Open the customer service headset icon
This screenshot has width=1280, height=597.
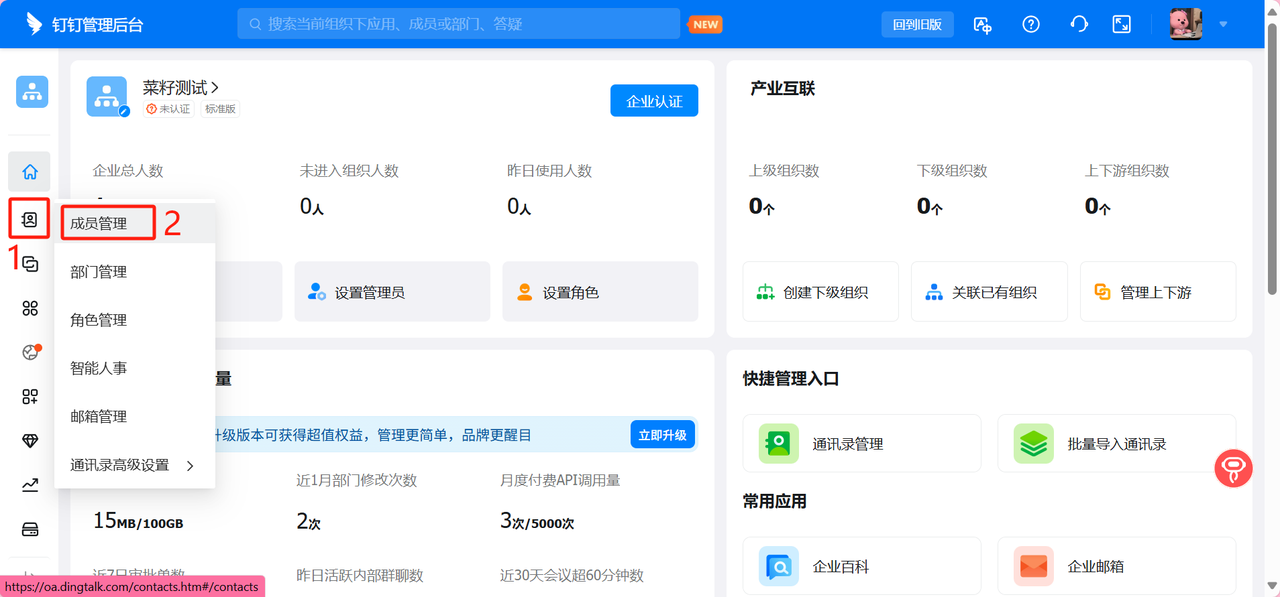coord(1078,24)
